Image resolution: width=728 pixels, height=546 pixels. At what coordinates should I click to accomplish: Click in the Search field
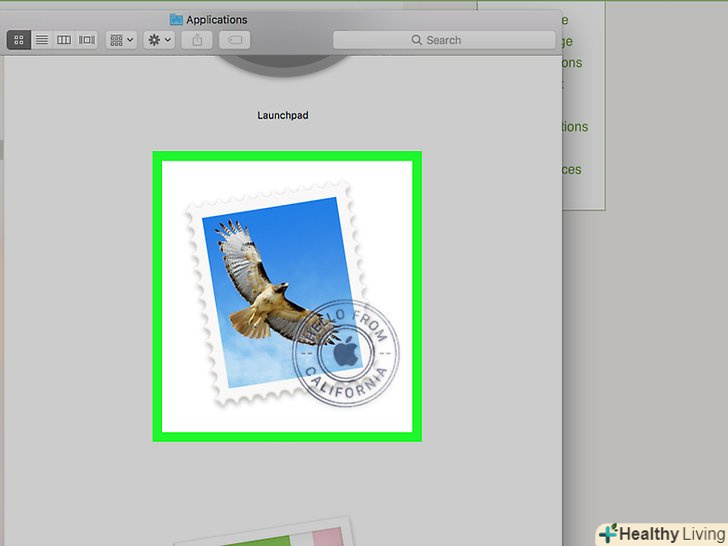444,40
